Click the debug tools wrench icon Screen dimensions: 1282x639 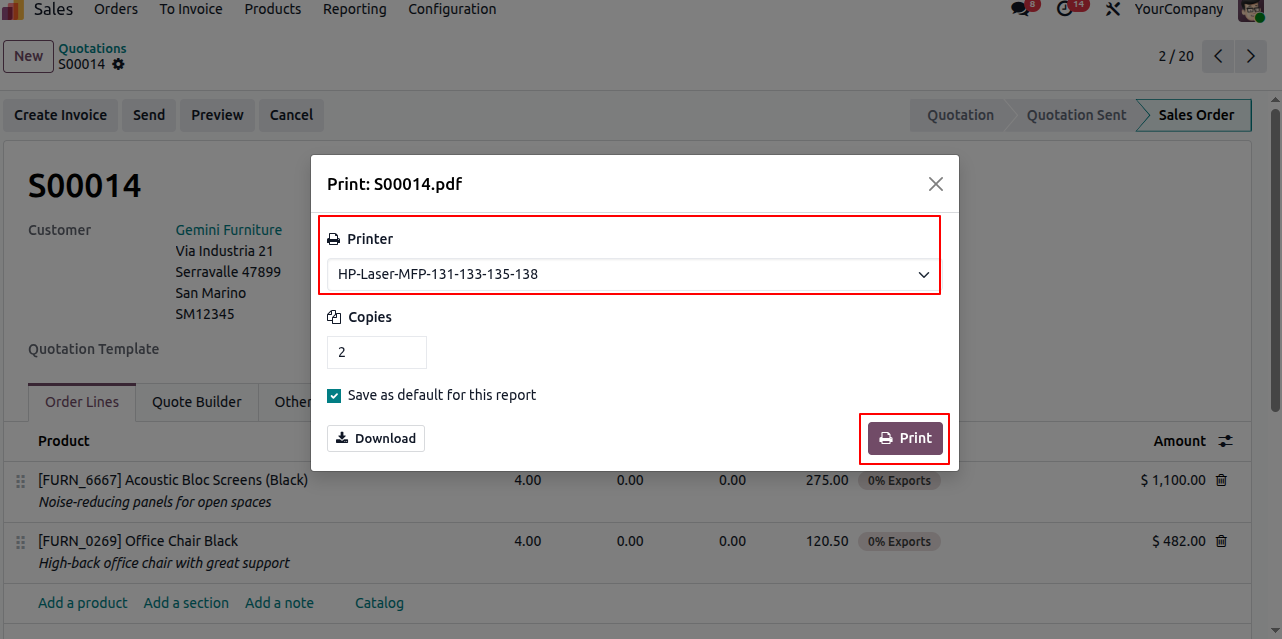click(x=1112, y=9)
